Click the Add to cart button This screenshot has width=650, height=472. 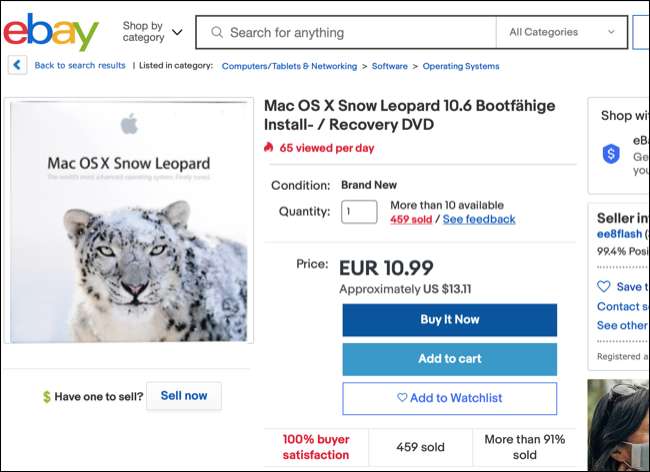pos(449,359)
